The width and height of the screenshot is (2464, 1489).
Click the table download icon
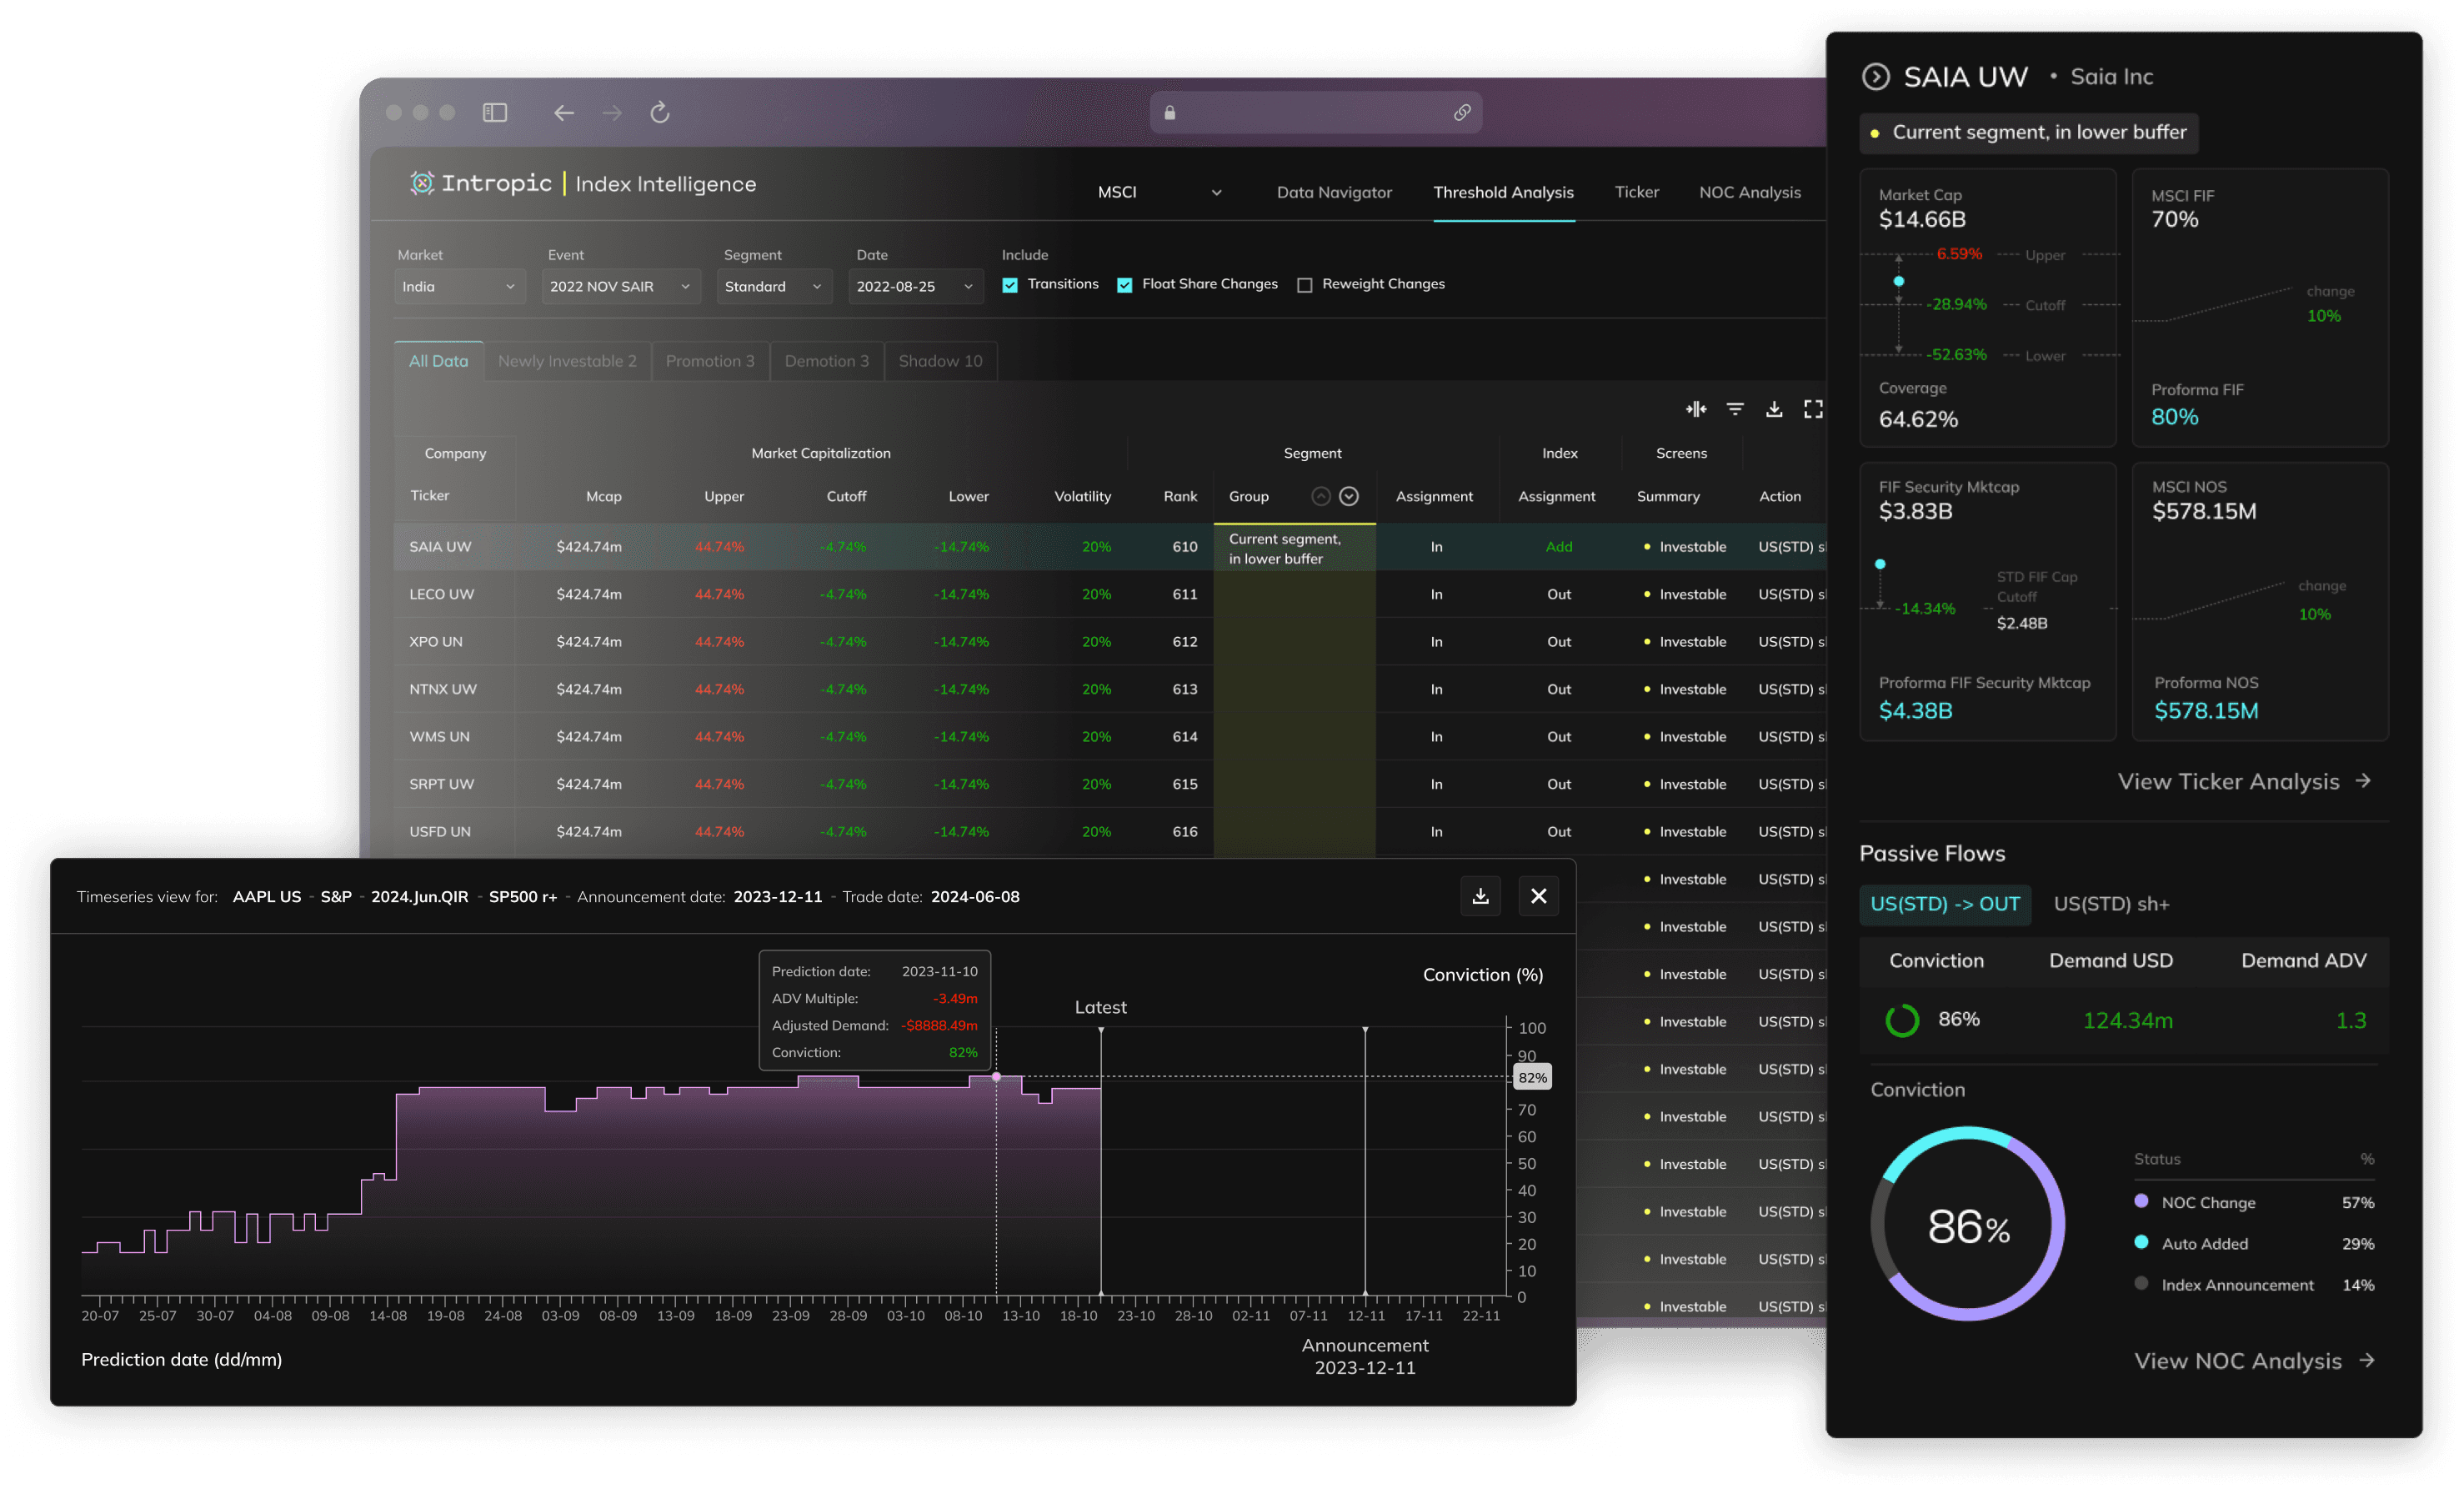tap(1774, 409)
